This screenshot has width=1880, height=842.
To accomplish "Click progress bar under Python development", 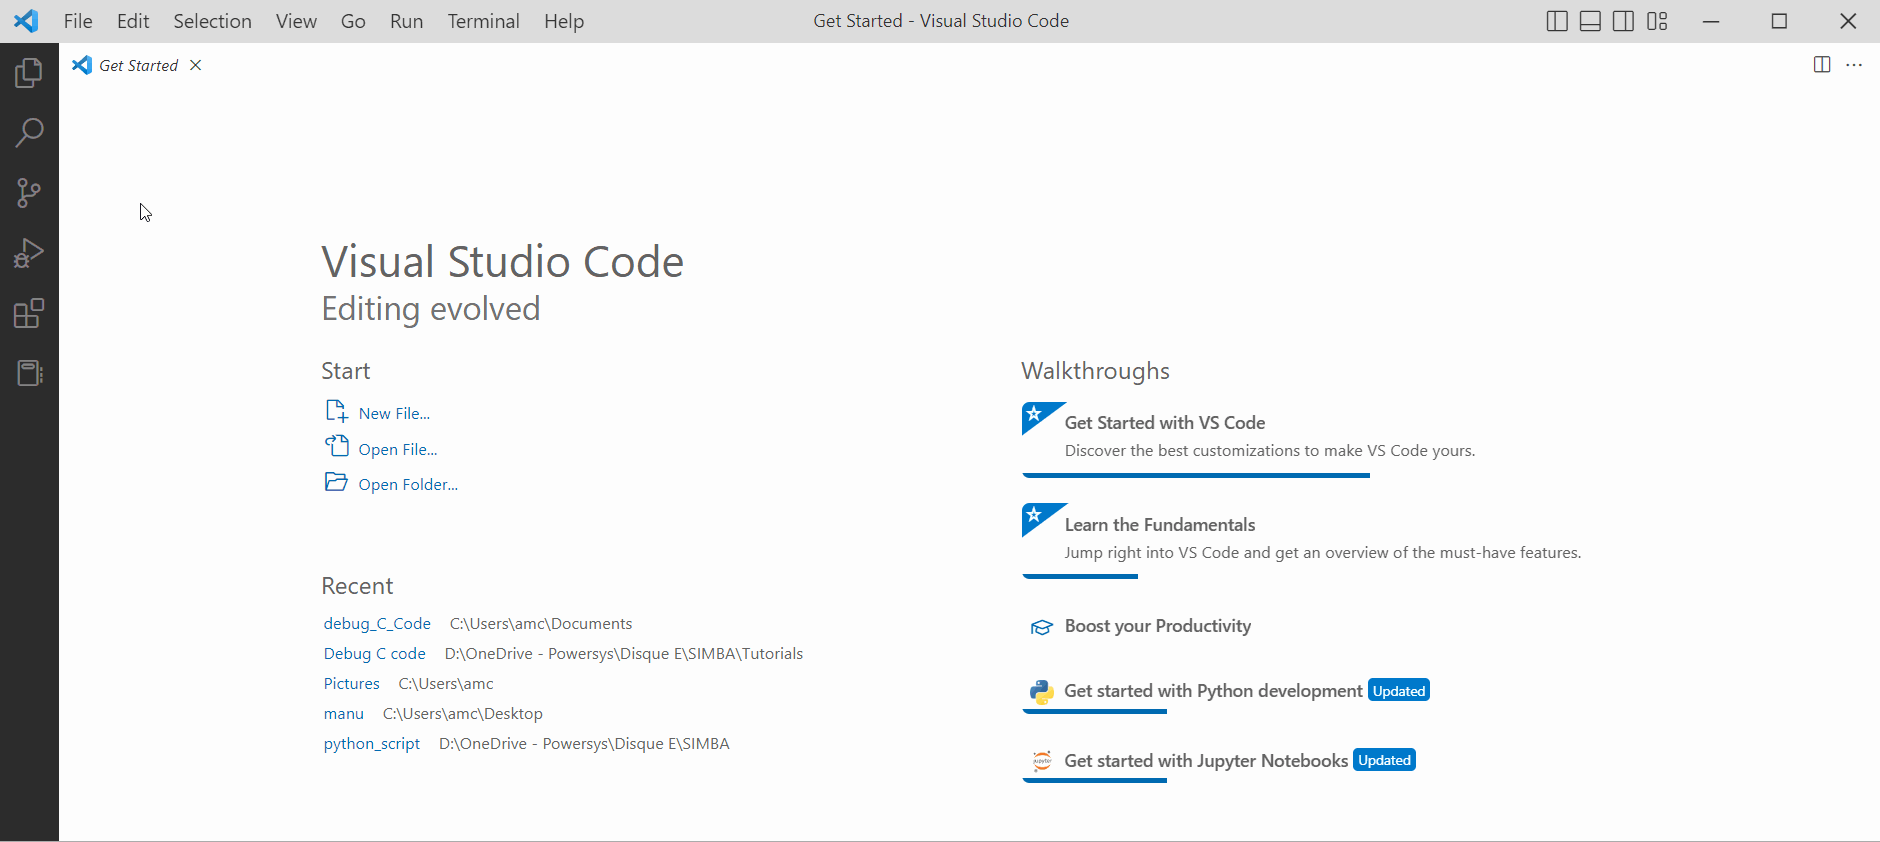I will point(1095,712).
